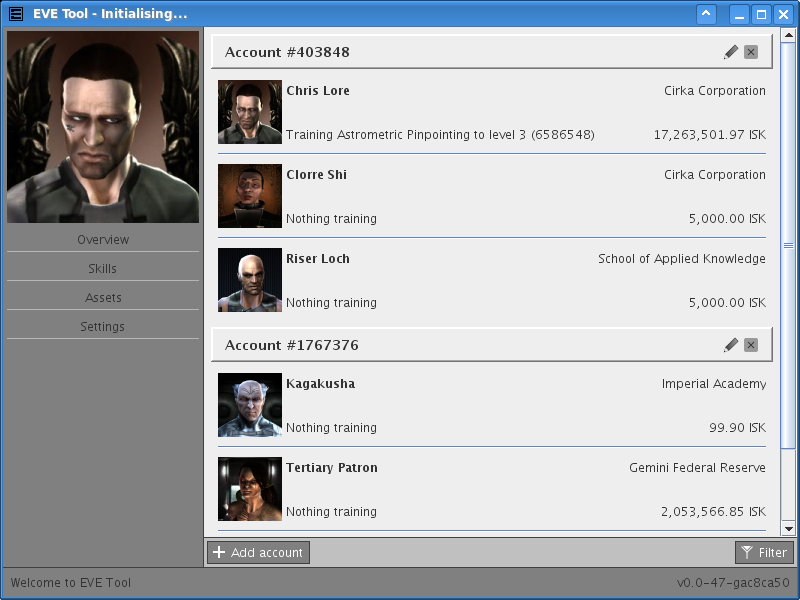Open the Overview section
This screenshot has height=600, width=800.
103,240
